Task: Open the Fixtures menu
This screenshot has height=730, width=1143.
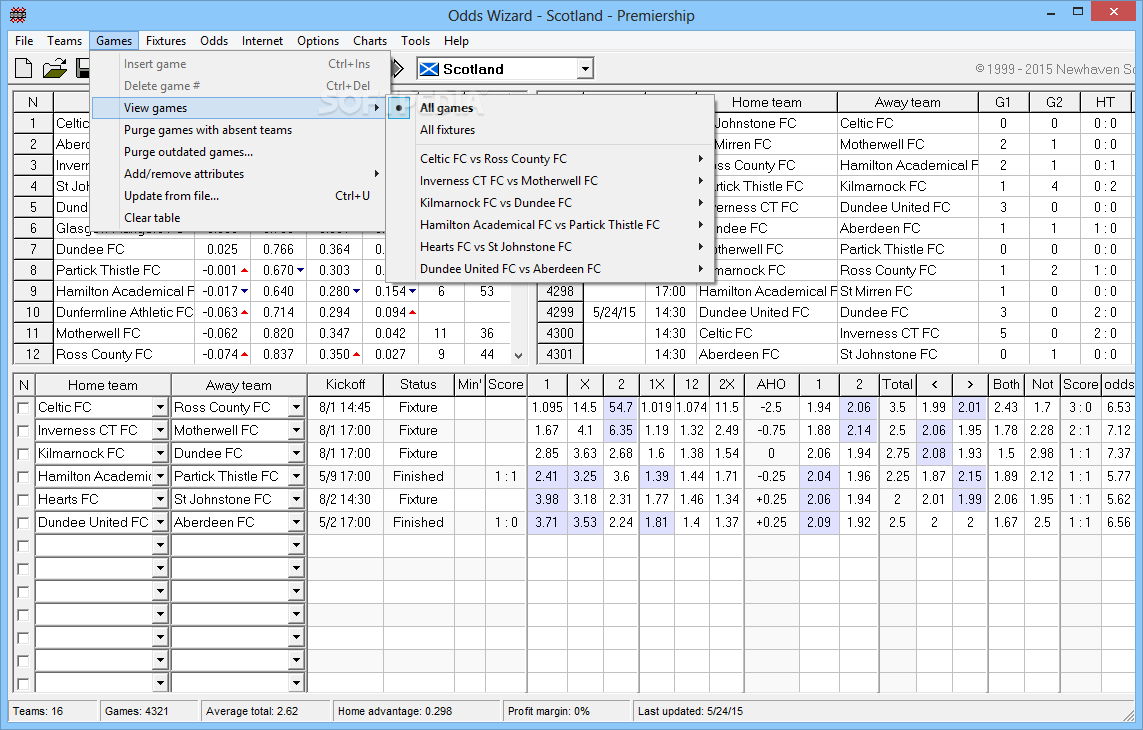Action: click(x=165, y=41)
